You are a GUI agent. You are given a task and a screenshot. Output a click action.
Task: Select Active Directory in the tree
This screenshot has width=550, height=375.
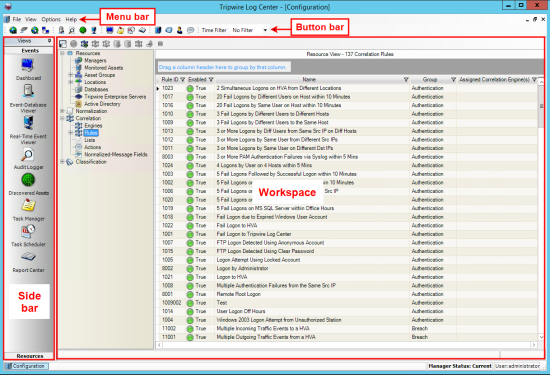102,104
